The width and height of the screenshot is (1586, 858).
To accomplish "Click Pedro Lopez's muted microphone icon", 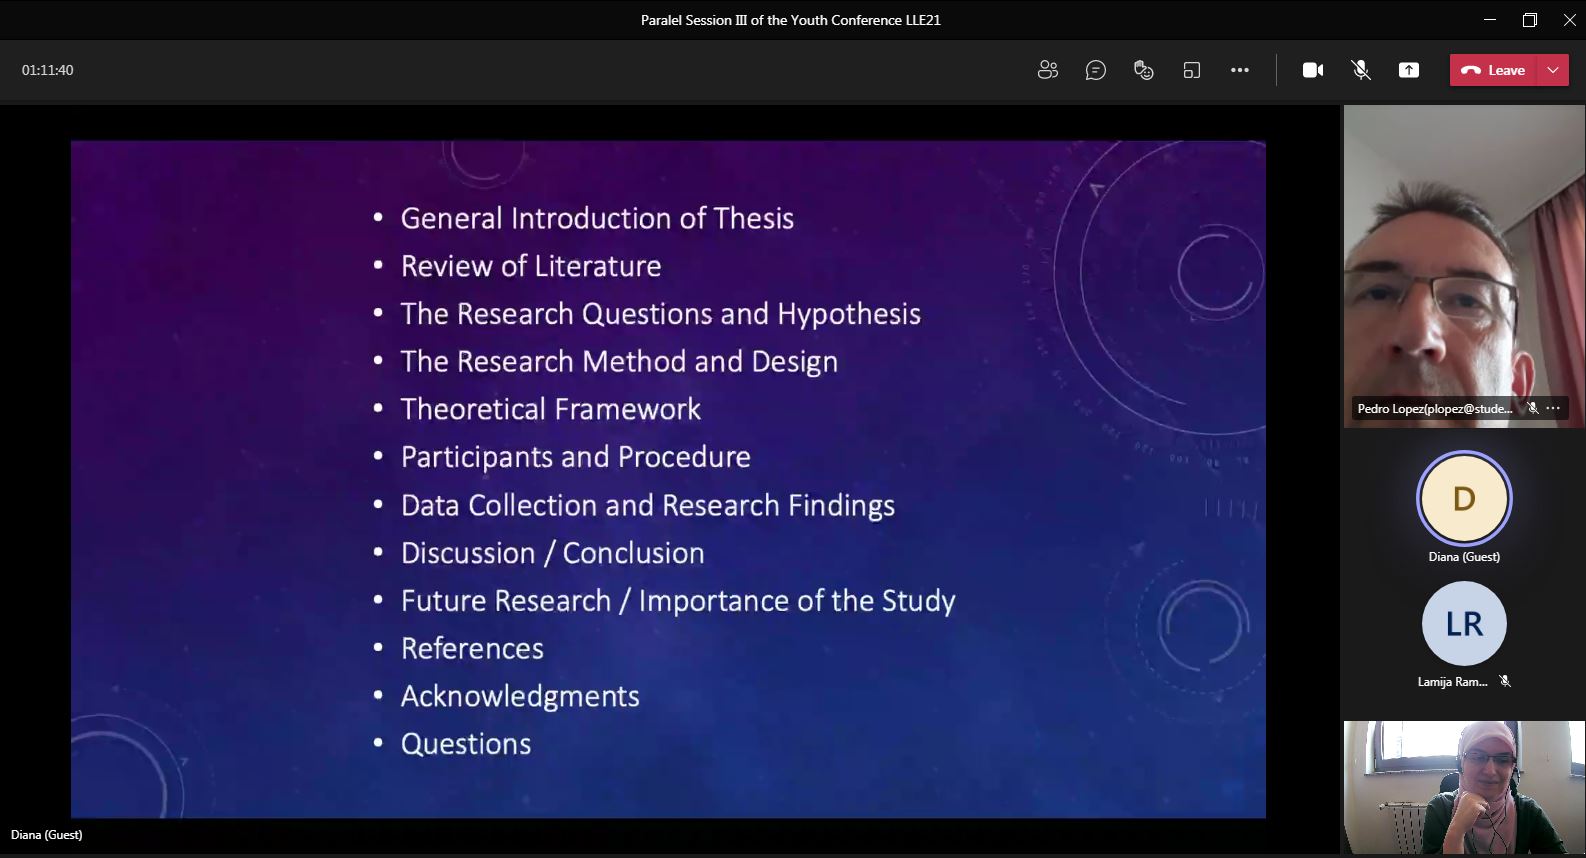I will coord(1532,408).
